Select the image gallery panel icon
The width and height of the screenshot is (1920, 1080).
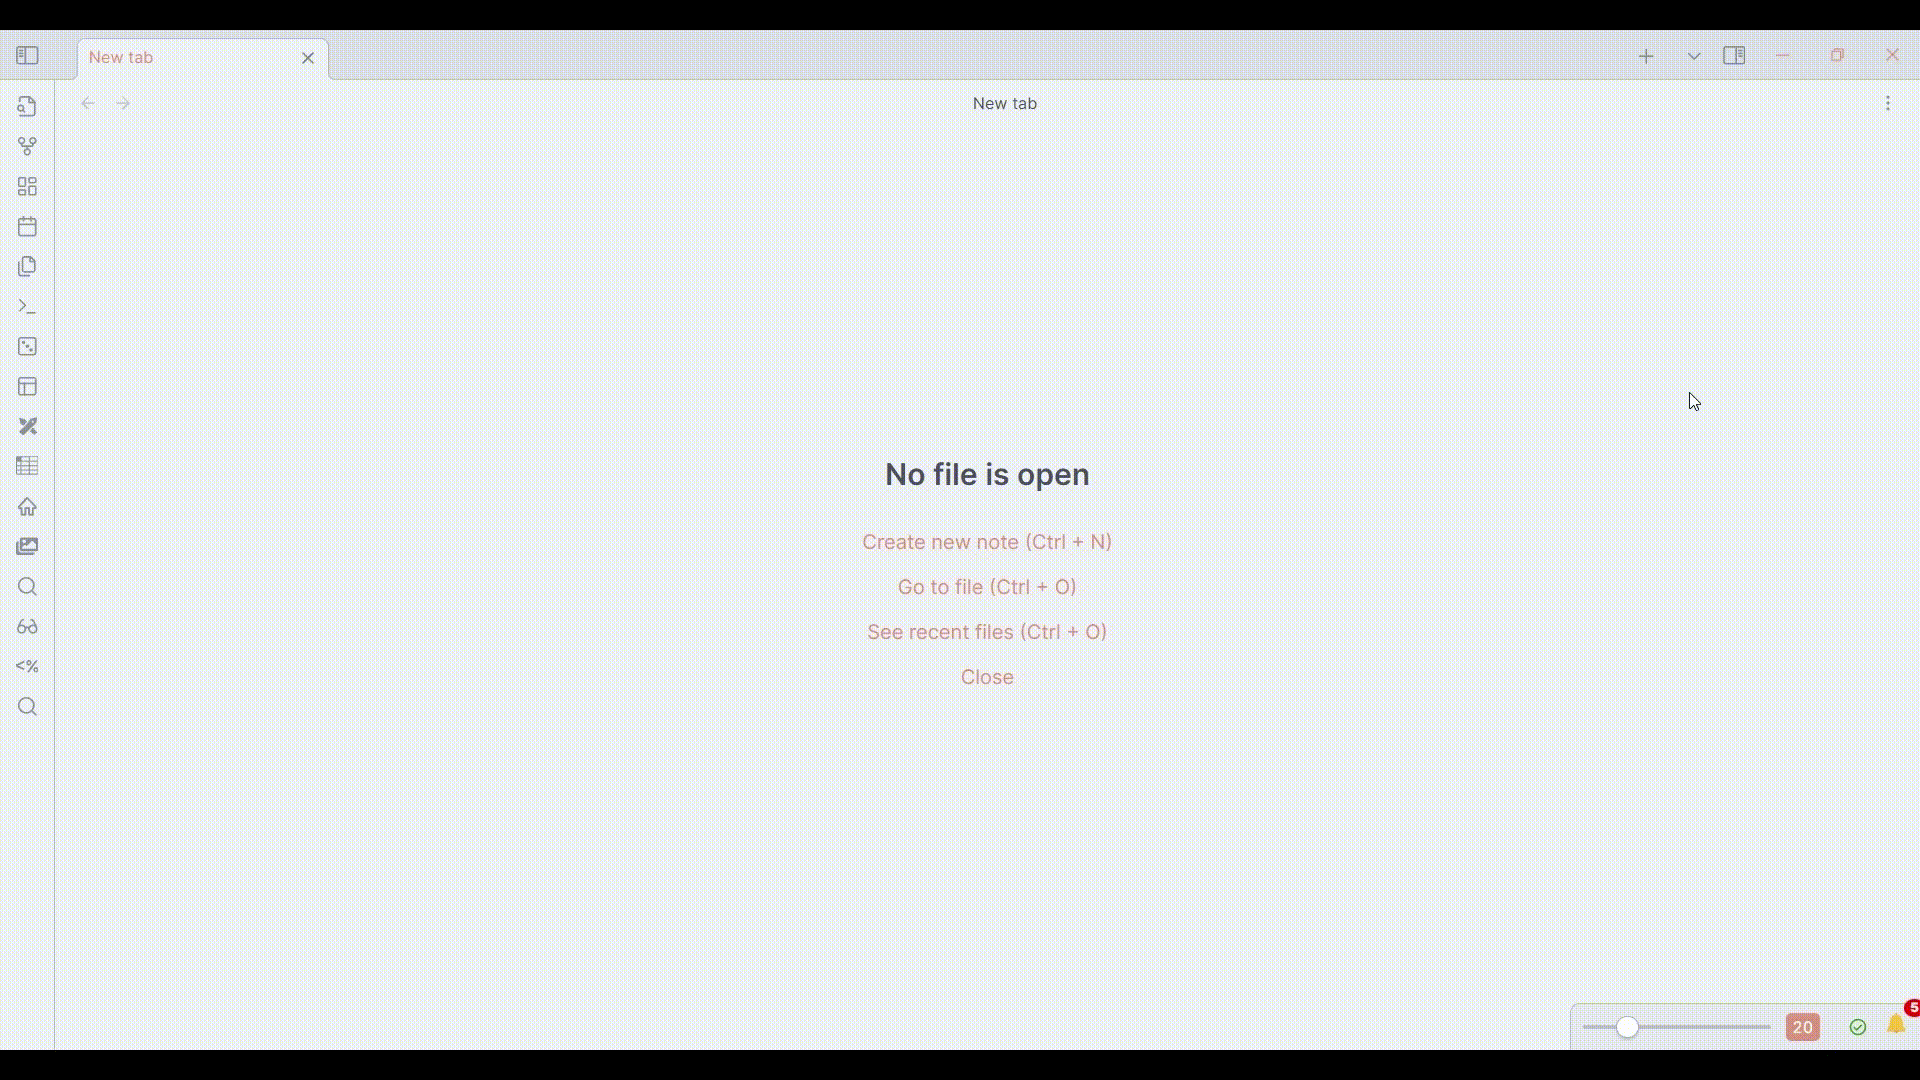pos(28,546)
